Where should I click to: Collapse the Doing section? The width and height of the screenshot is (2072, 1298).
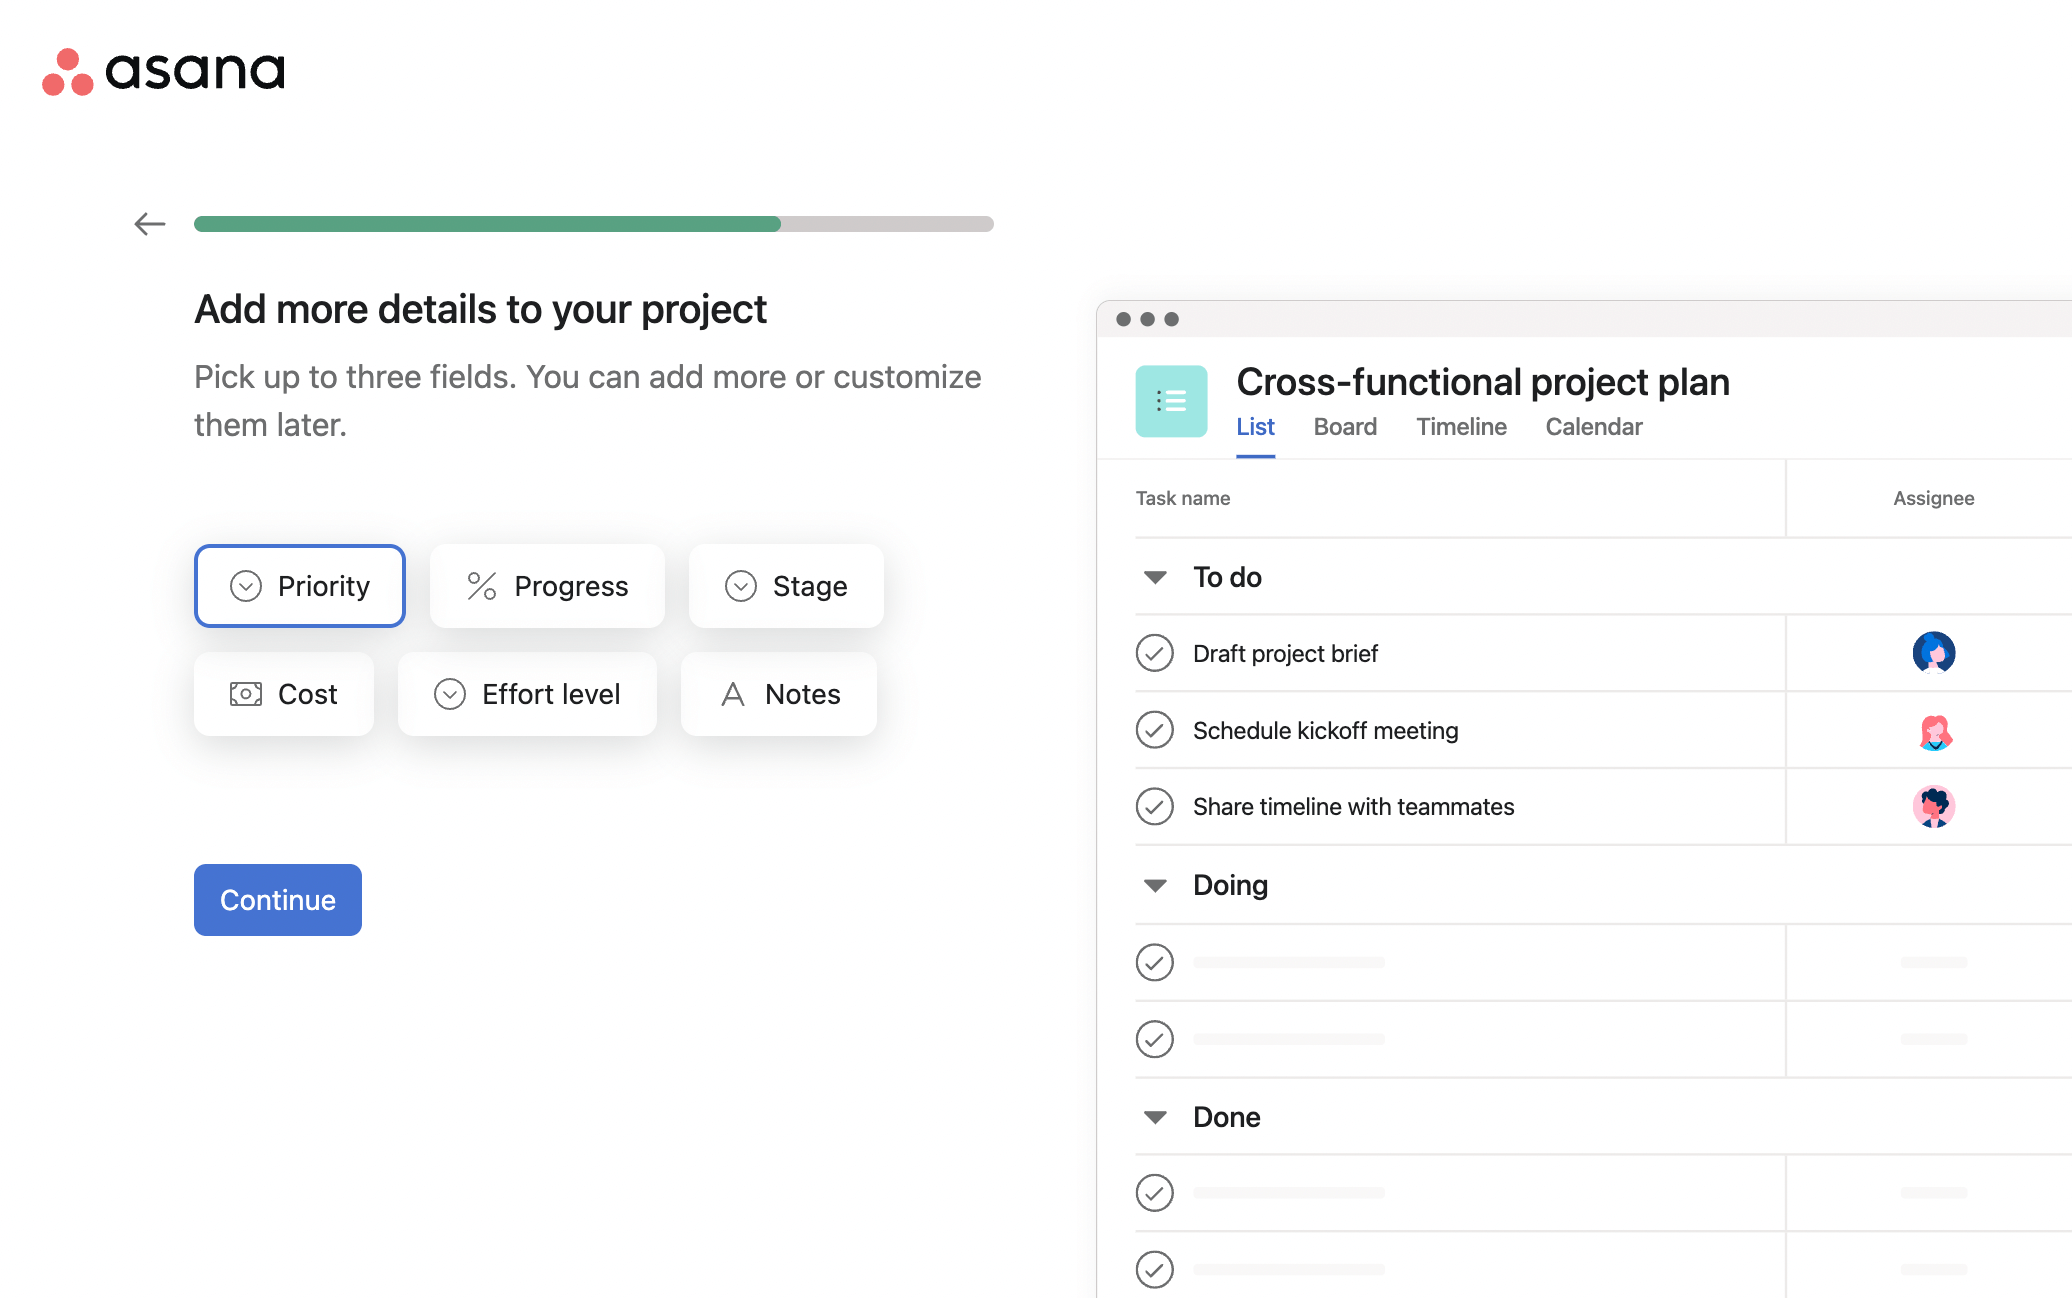(x=1155, y=885)
